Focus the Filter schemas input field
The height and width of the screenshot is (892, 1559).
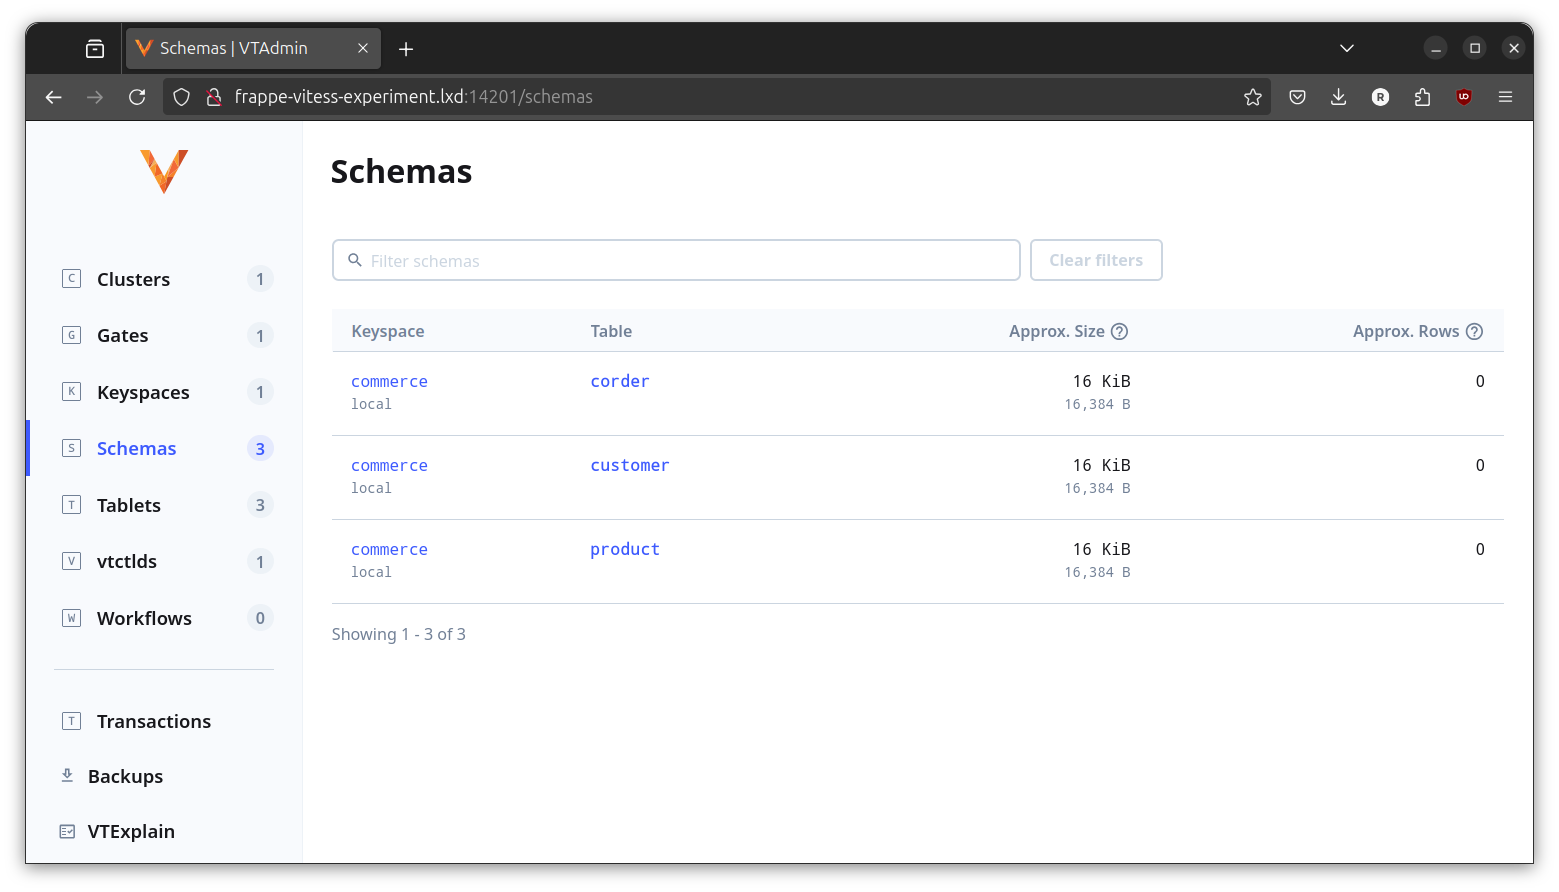(676, 260)
